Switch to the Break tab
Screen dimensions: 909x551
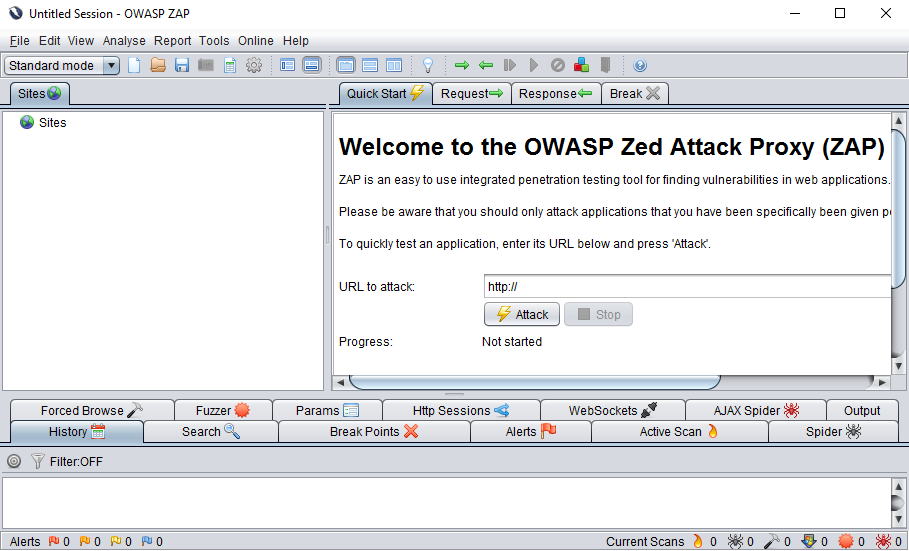point(635,93)
